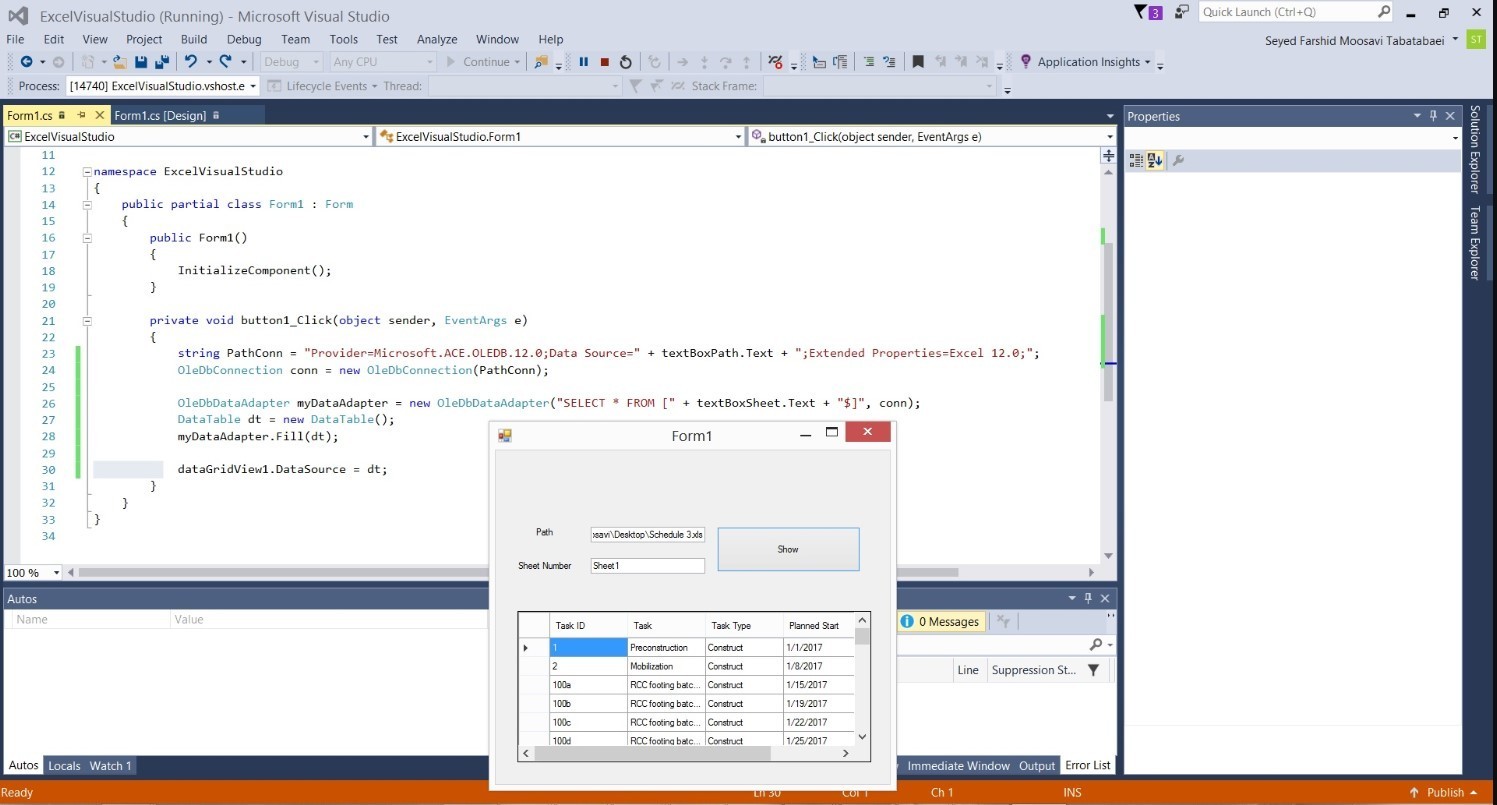Image resolution: width=1497 pixels, height=805 pixels.
Task: Click the Task ID column header
Action: coord(589,626)
